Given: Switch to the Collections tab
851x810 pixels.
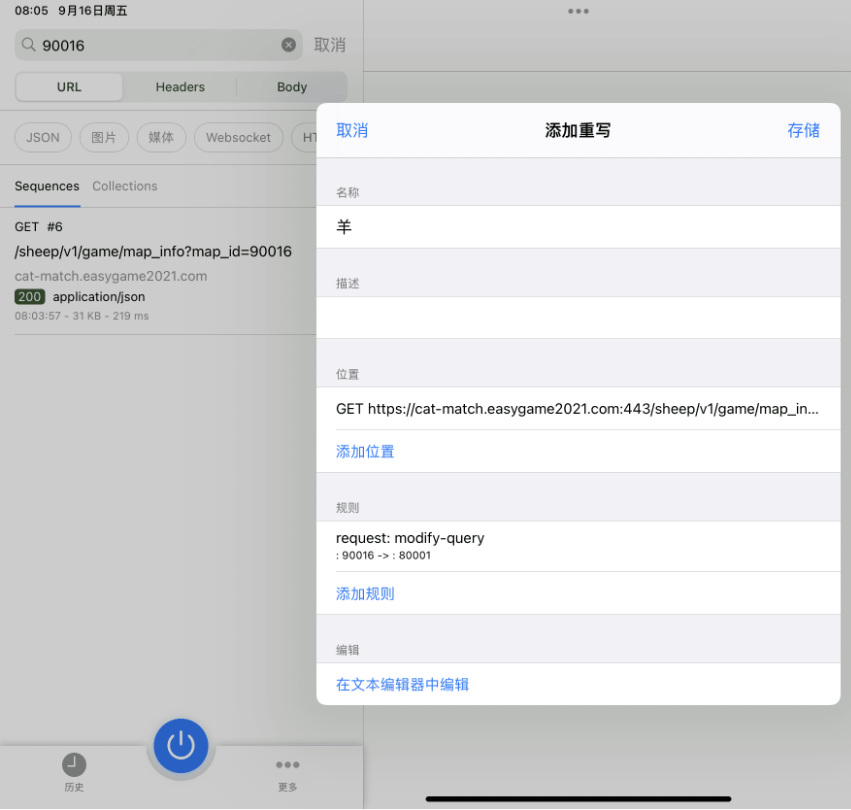Looking at the screenshot, I should tap(124, 186).
